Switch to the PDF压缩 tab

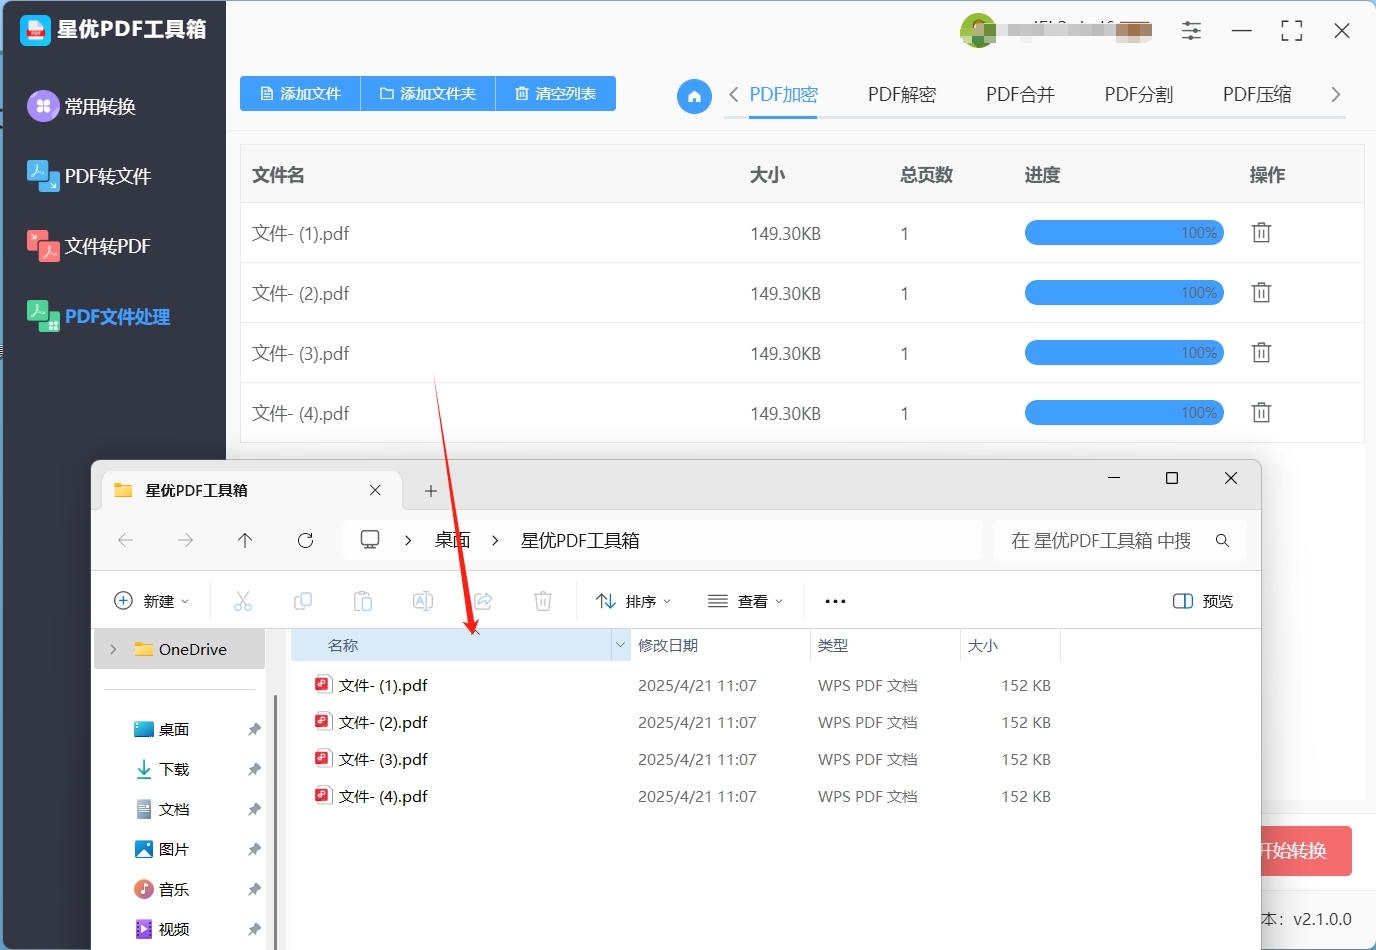coord(1257,95)
